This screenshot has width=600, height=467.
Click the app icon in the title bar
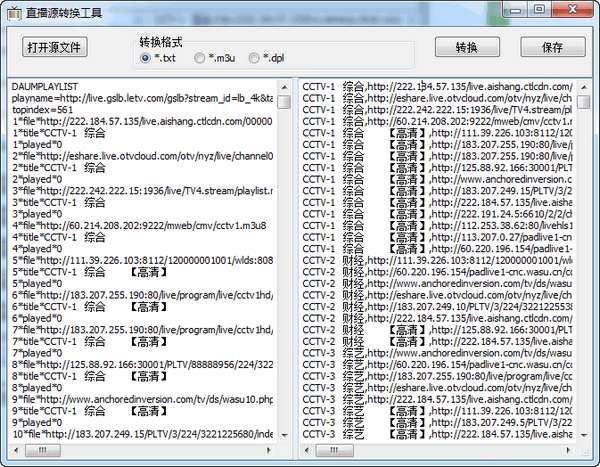pos(15,12)
